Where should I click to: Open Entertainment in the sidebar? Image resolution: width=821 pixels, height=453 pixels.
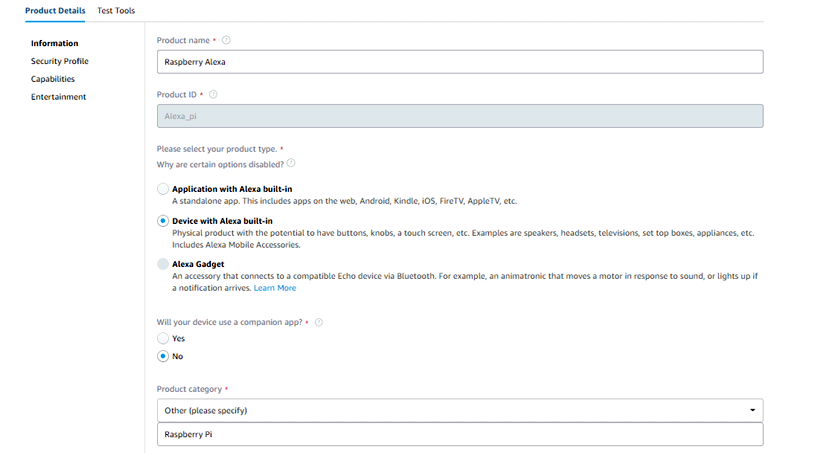(x=58, y=97)
